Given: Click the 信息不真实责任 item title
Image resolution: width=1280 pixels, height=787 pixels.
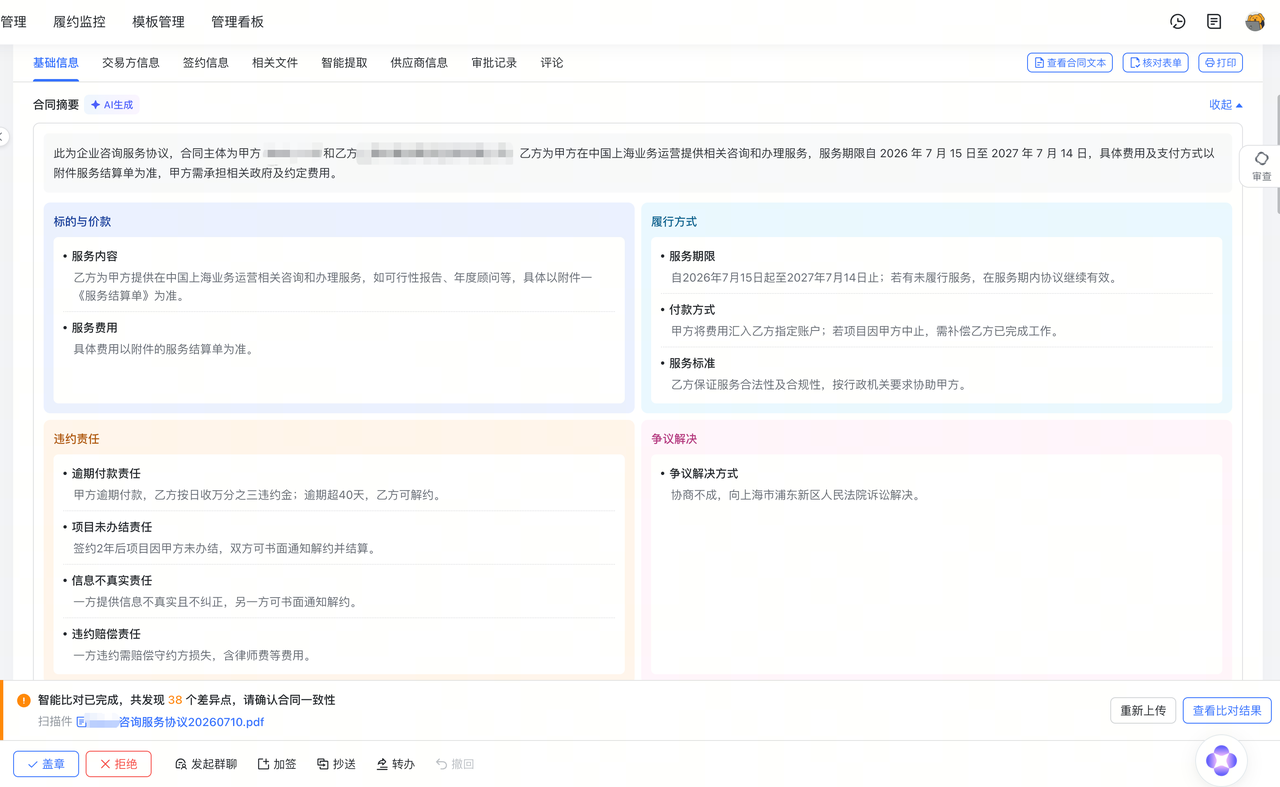Looking at the screenshot, I should (112, 581).
